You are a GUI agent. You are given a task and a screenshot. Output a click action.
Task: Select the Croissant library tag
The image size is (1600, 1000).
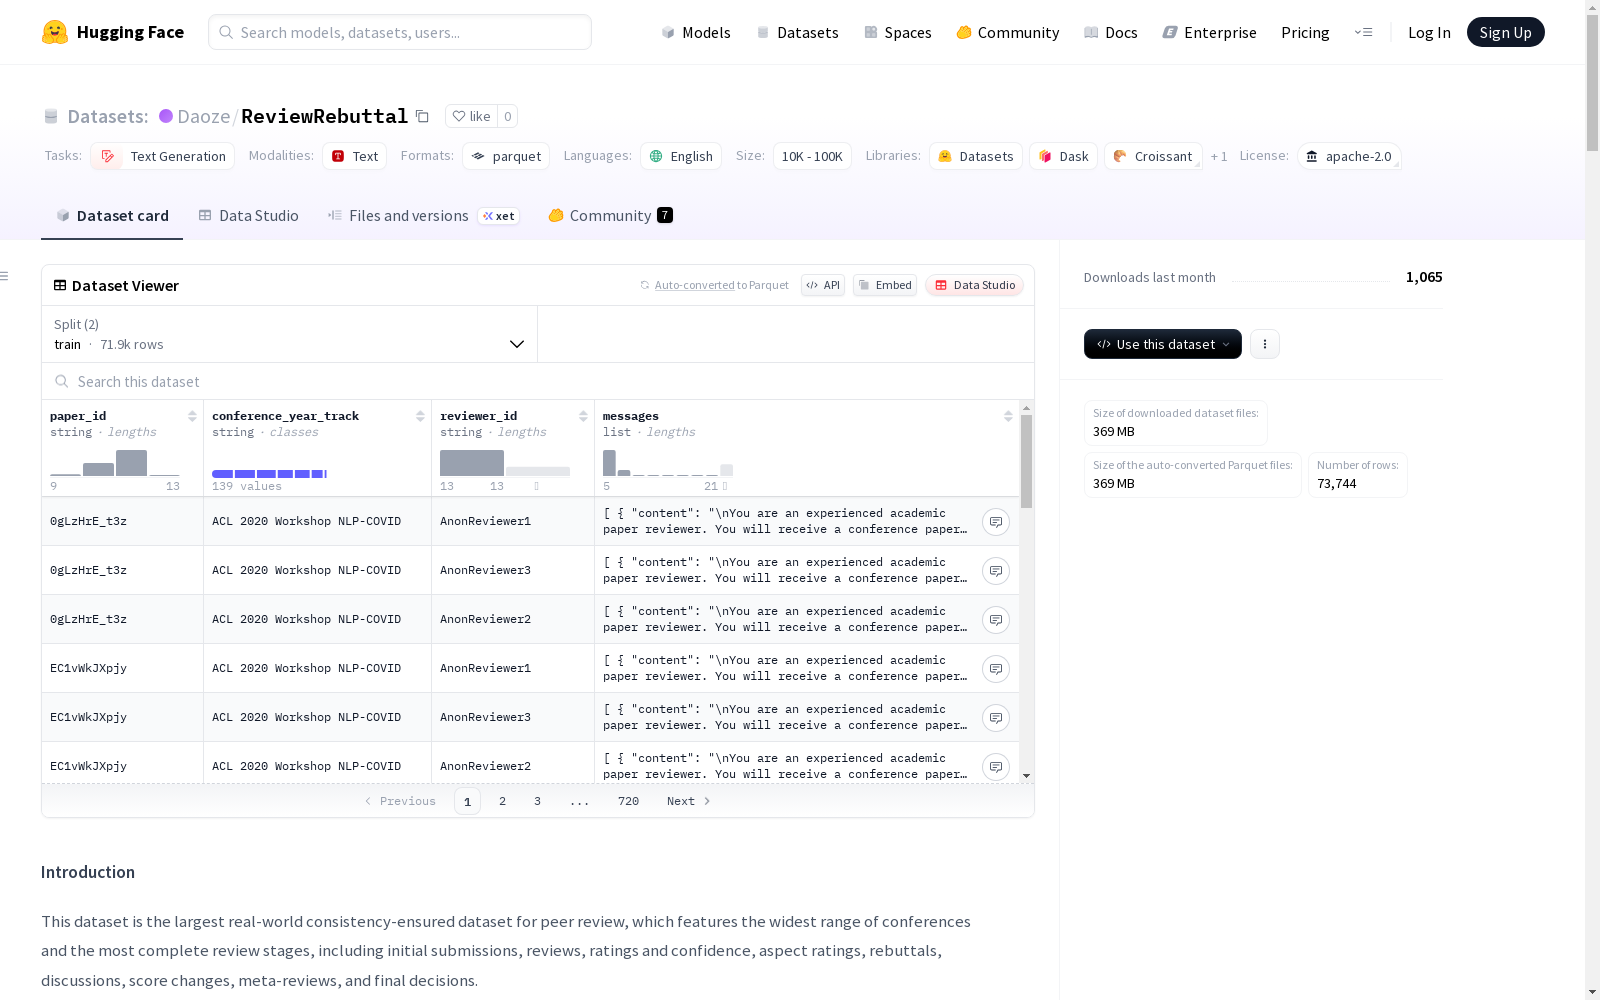pos(1153,156)
